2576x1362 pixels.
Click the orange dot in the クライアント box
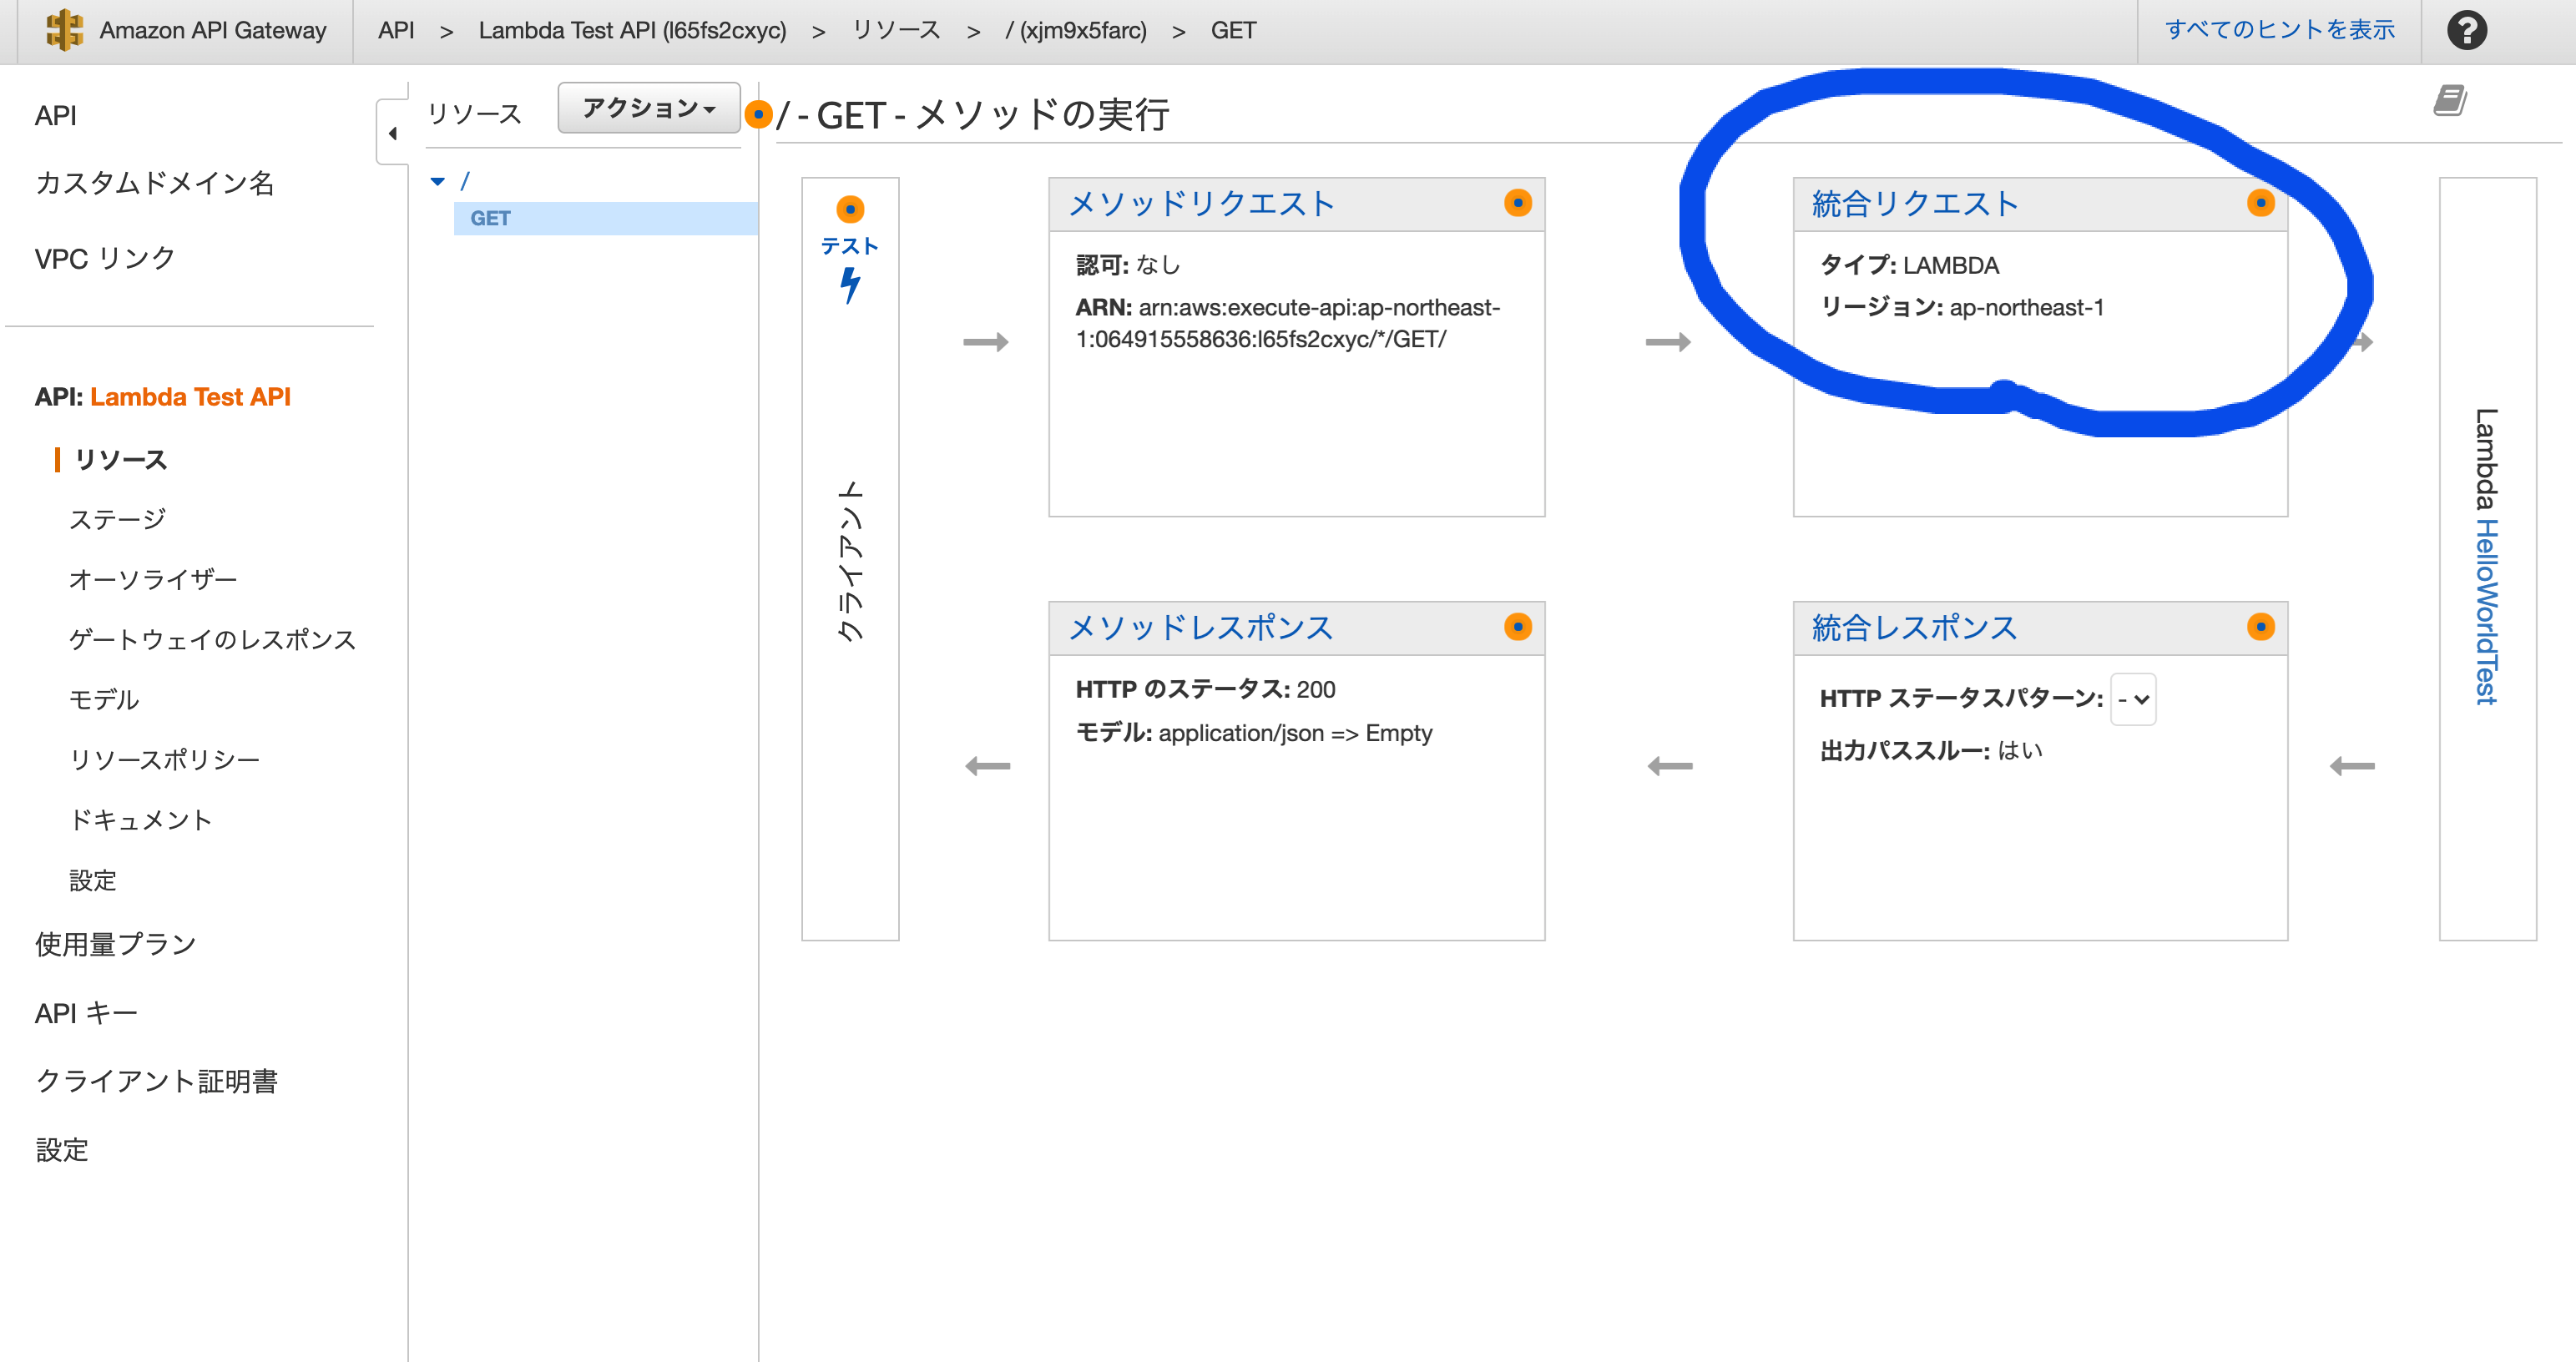851,209
